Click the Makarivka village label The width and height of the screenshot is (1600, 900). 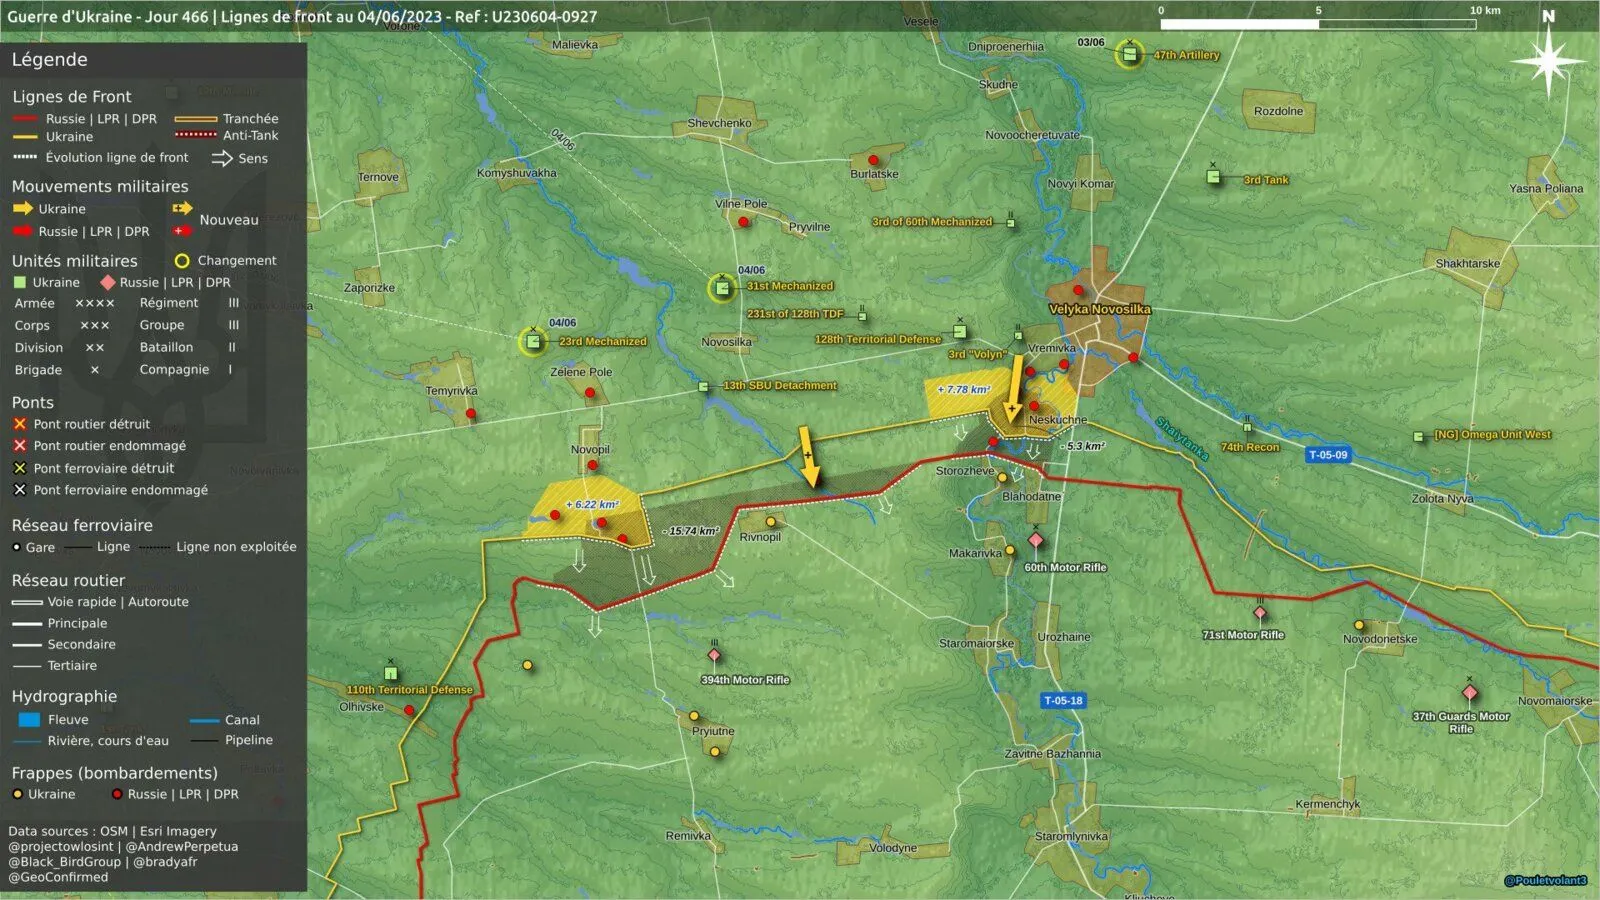975,553
